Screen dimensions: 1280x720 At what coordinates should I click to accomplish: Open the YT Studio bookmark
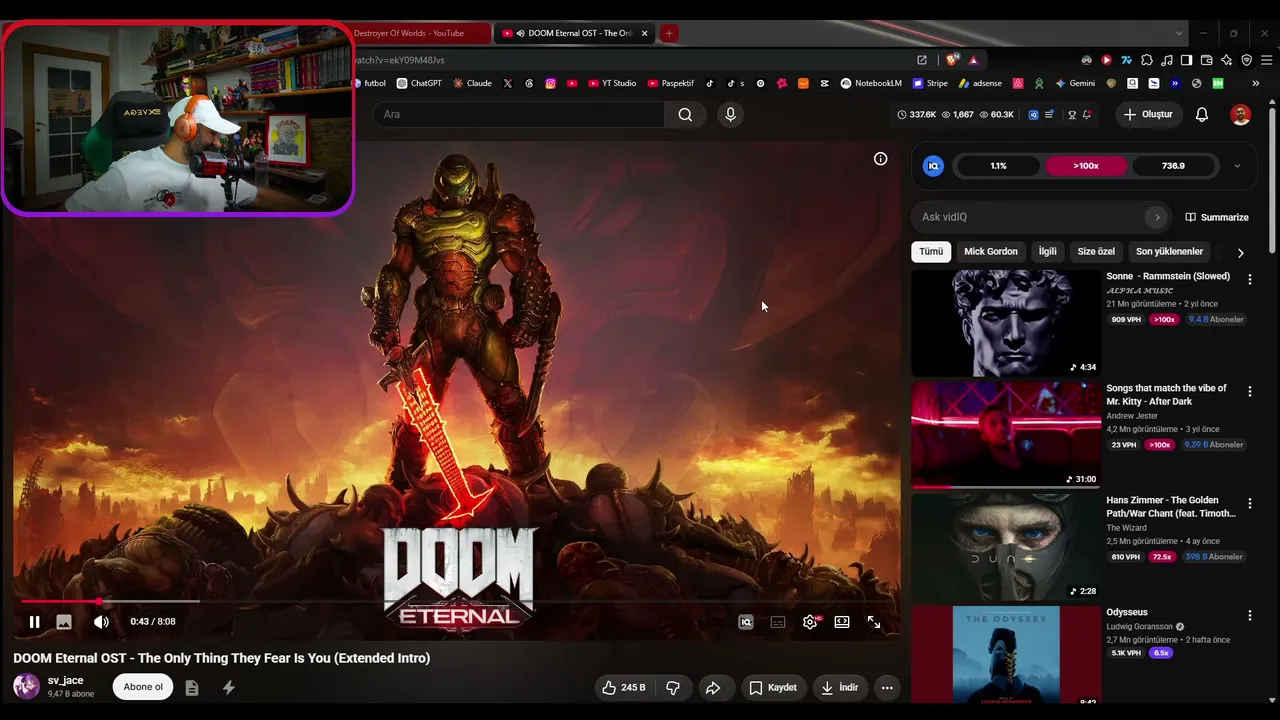pos(612,84)
